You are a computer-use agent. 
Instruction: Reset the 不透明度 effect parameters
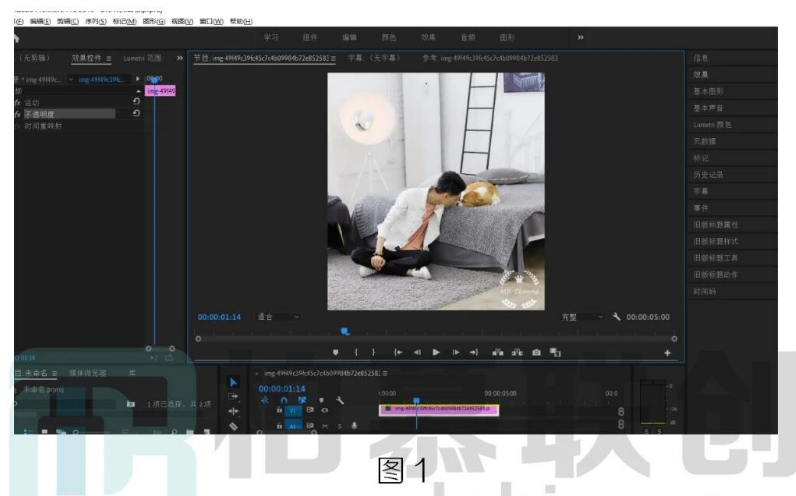[136, 113]
